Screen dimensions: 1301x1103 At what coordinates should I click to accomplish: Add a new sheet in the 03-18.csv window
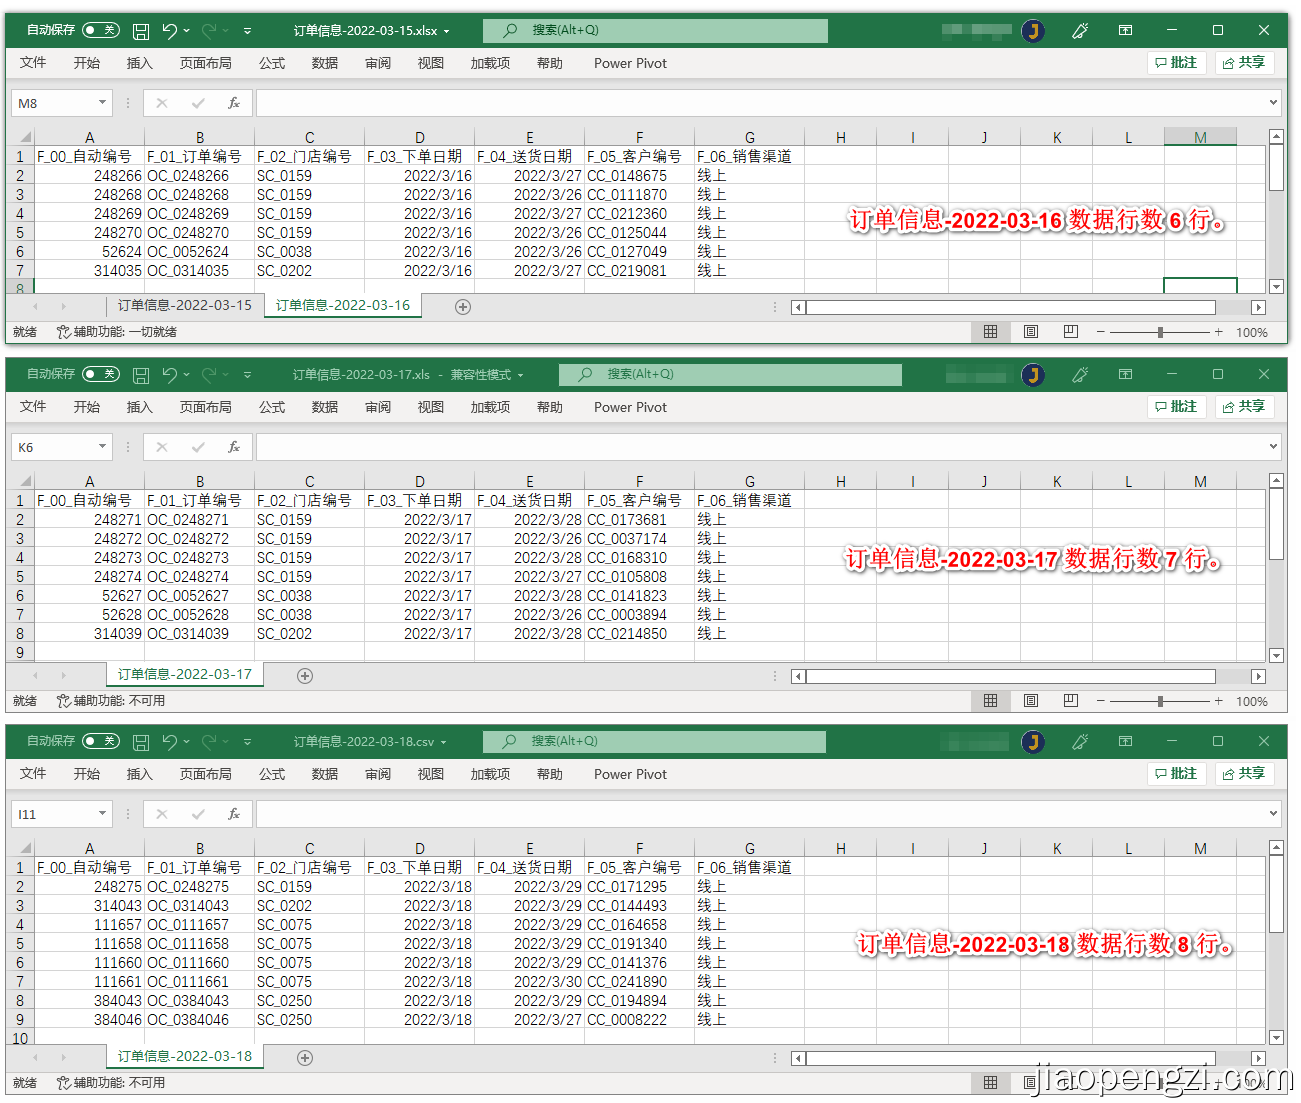tap(305, 1058)
